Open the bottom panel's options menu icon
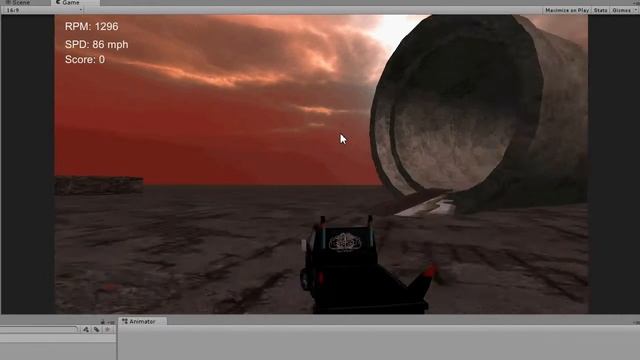The height and width of the screenshot is (360, 640). [x=111, y=322]
